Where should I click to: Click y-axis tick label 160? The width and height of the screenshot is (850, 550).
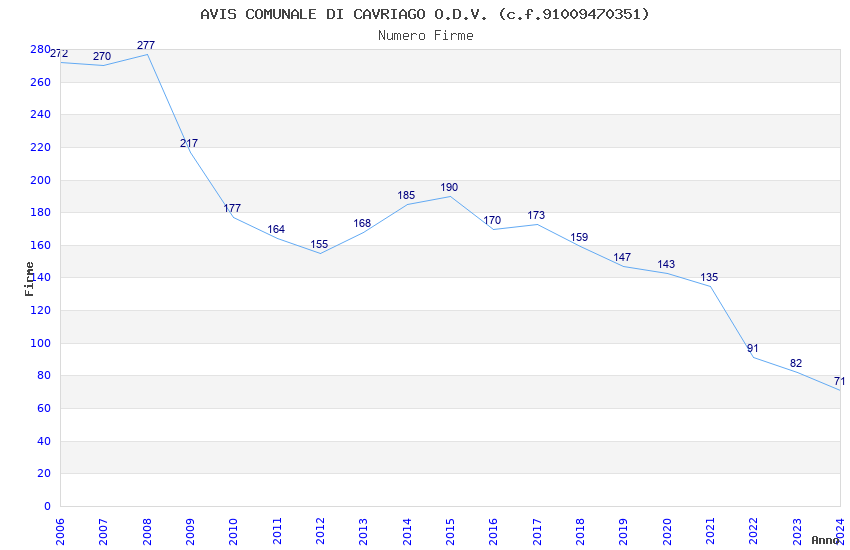(x=41, y=245)
